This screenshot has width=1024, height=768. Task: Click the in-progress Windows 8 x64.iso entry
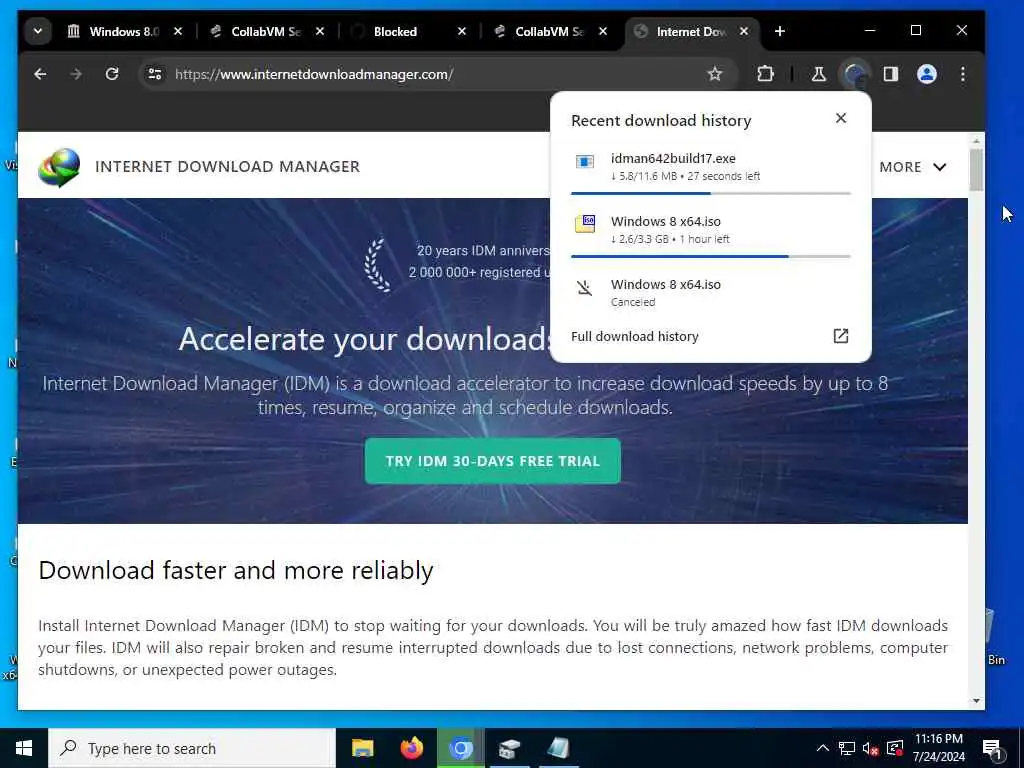tap(711, 230)
